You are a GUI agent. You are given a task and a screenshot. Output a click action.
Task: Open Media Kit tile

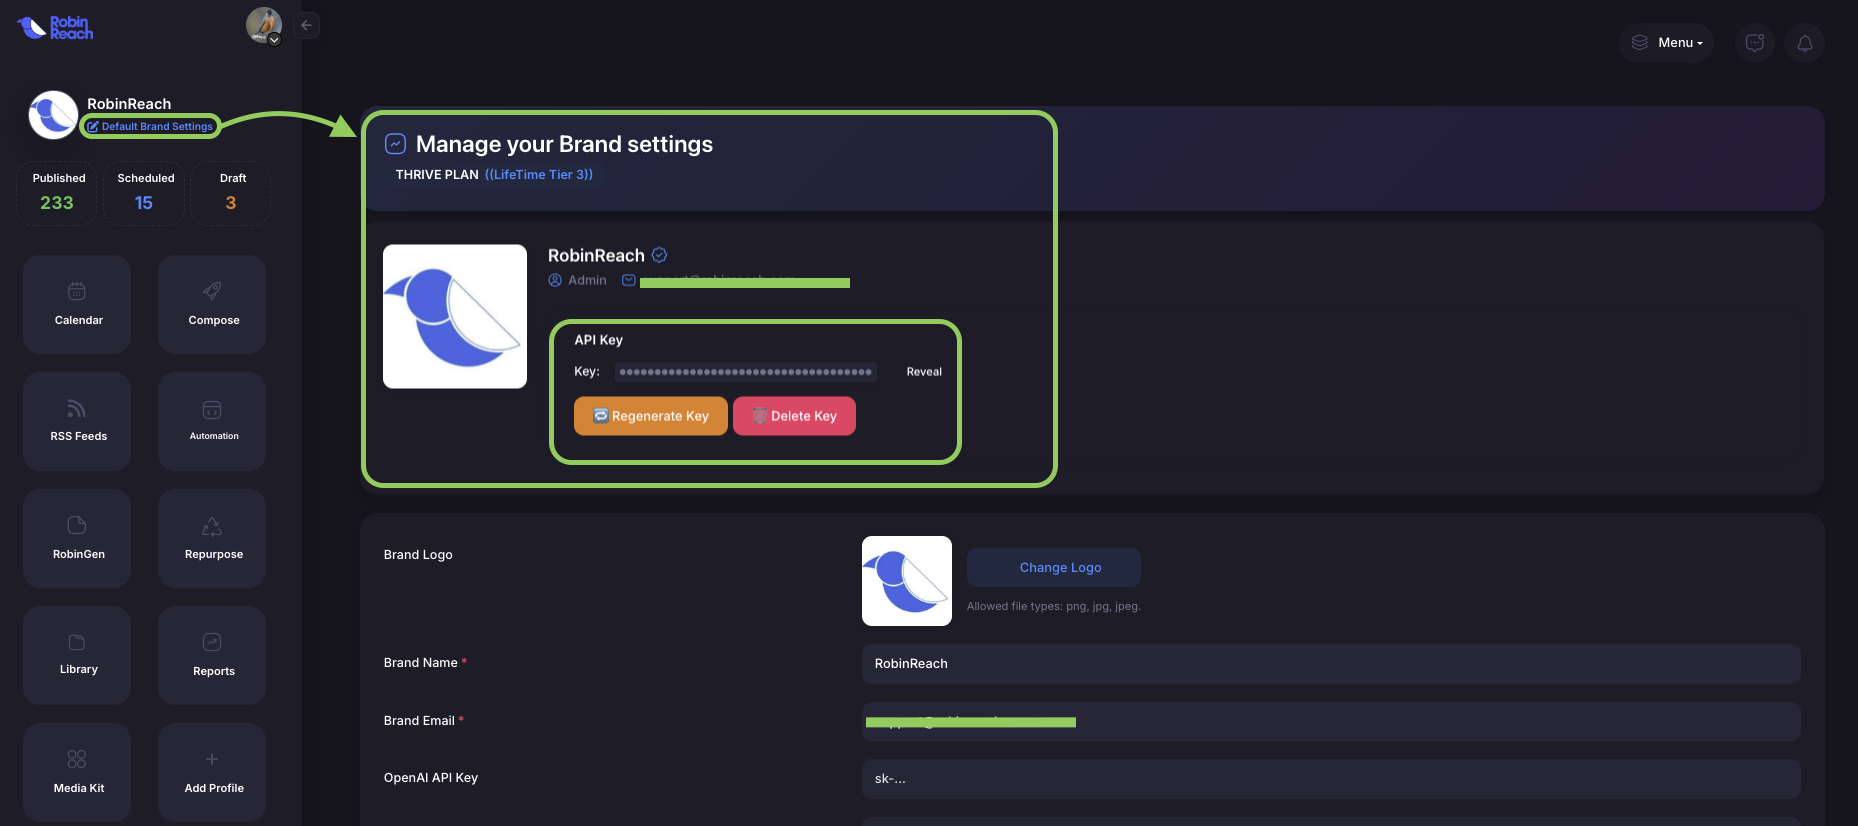point(77,772)
